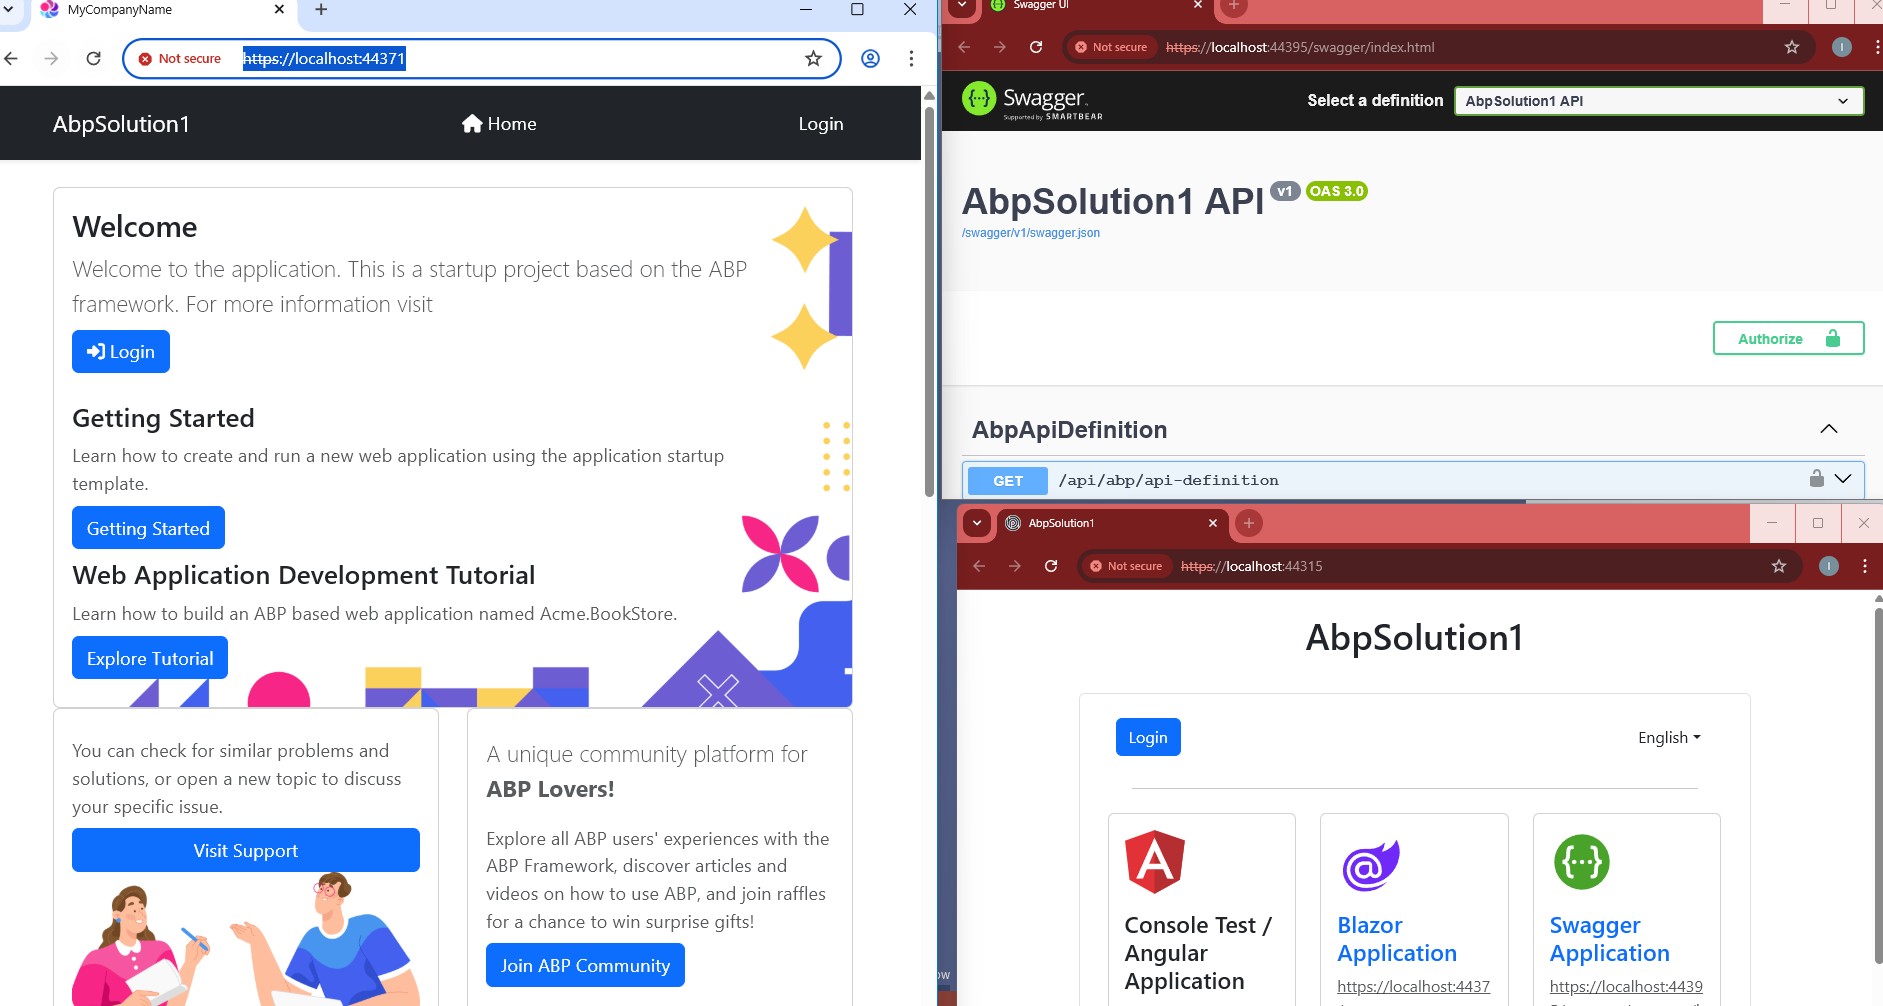This screenshot has height=1006, width=1883.
Task: Click the AbpSolution1 brand in the navbar
Action: tap(121, 124)
